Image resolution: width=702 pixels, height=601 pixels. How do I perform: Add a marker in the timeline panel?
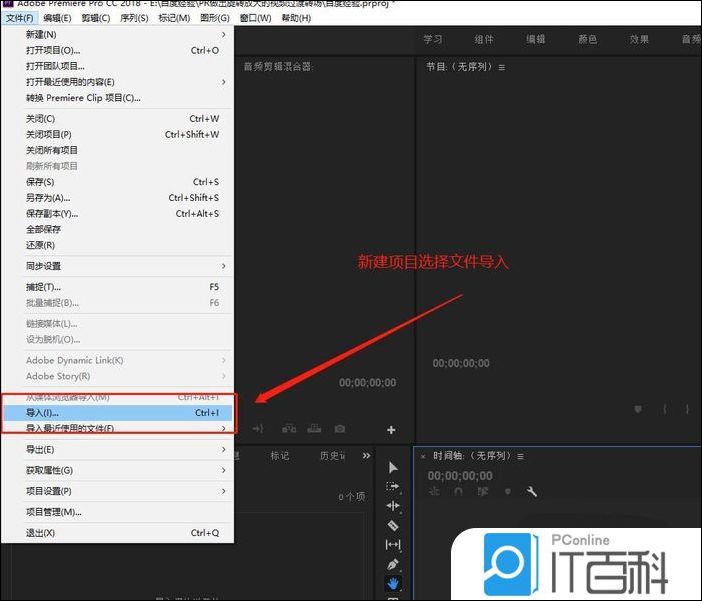pyautogui.click(x=507, y=492)
